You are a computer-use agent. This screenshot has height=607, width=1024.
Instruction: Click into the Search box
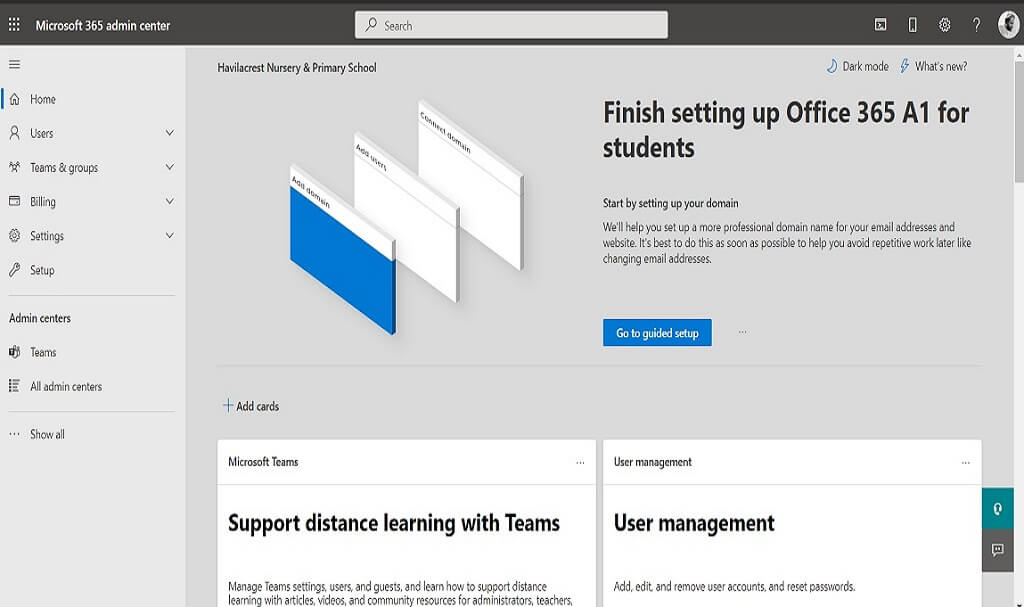[x=511, y=25]
